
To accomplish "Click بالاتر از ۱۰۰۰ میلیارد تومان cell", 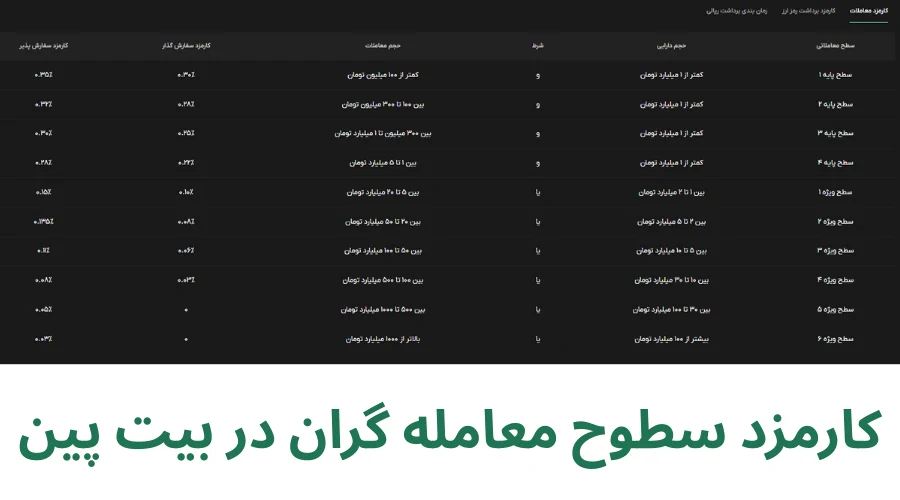I will (382, 339).
